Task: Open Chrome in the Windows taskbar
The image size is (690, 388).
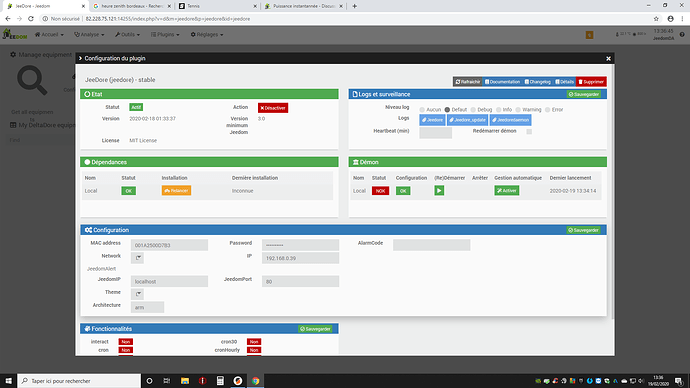Action: pos(256,381)
